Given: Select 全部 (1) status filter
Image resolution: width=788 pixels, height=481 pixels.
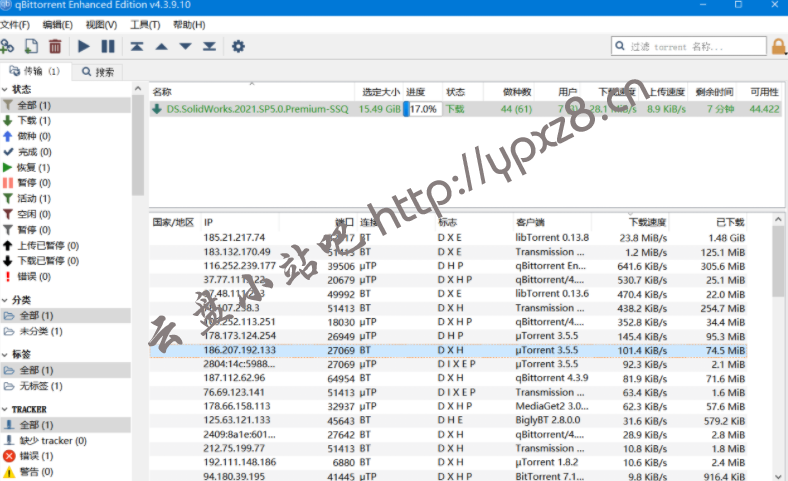Looking at the screenshot, I should click(x=65, y=105).
